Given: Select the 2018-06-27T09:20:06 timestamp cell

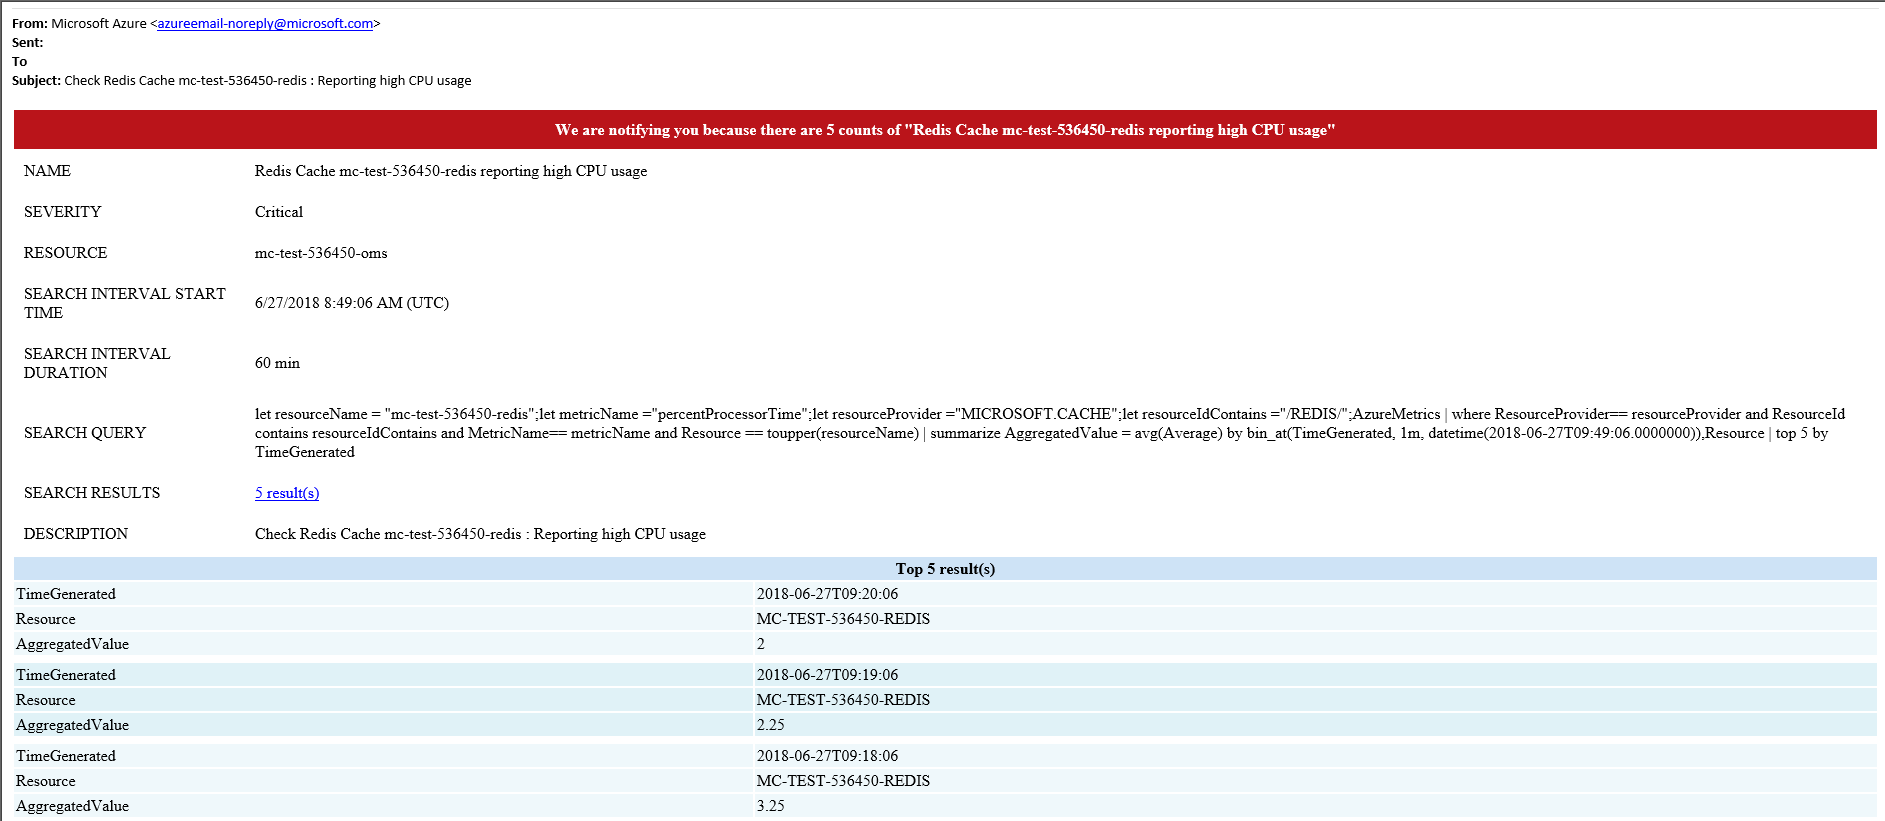Looking at the screenshot, I should [827, 594].
